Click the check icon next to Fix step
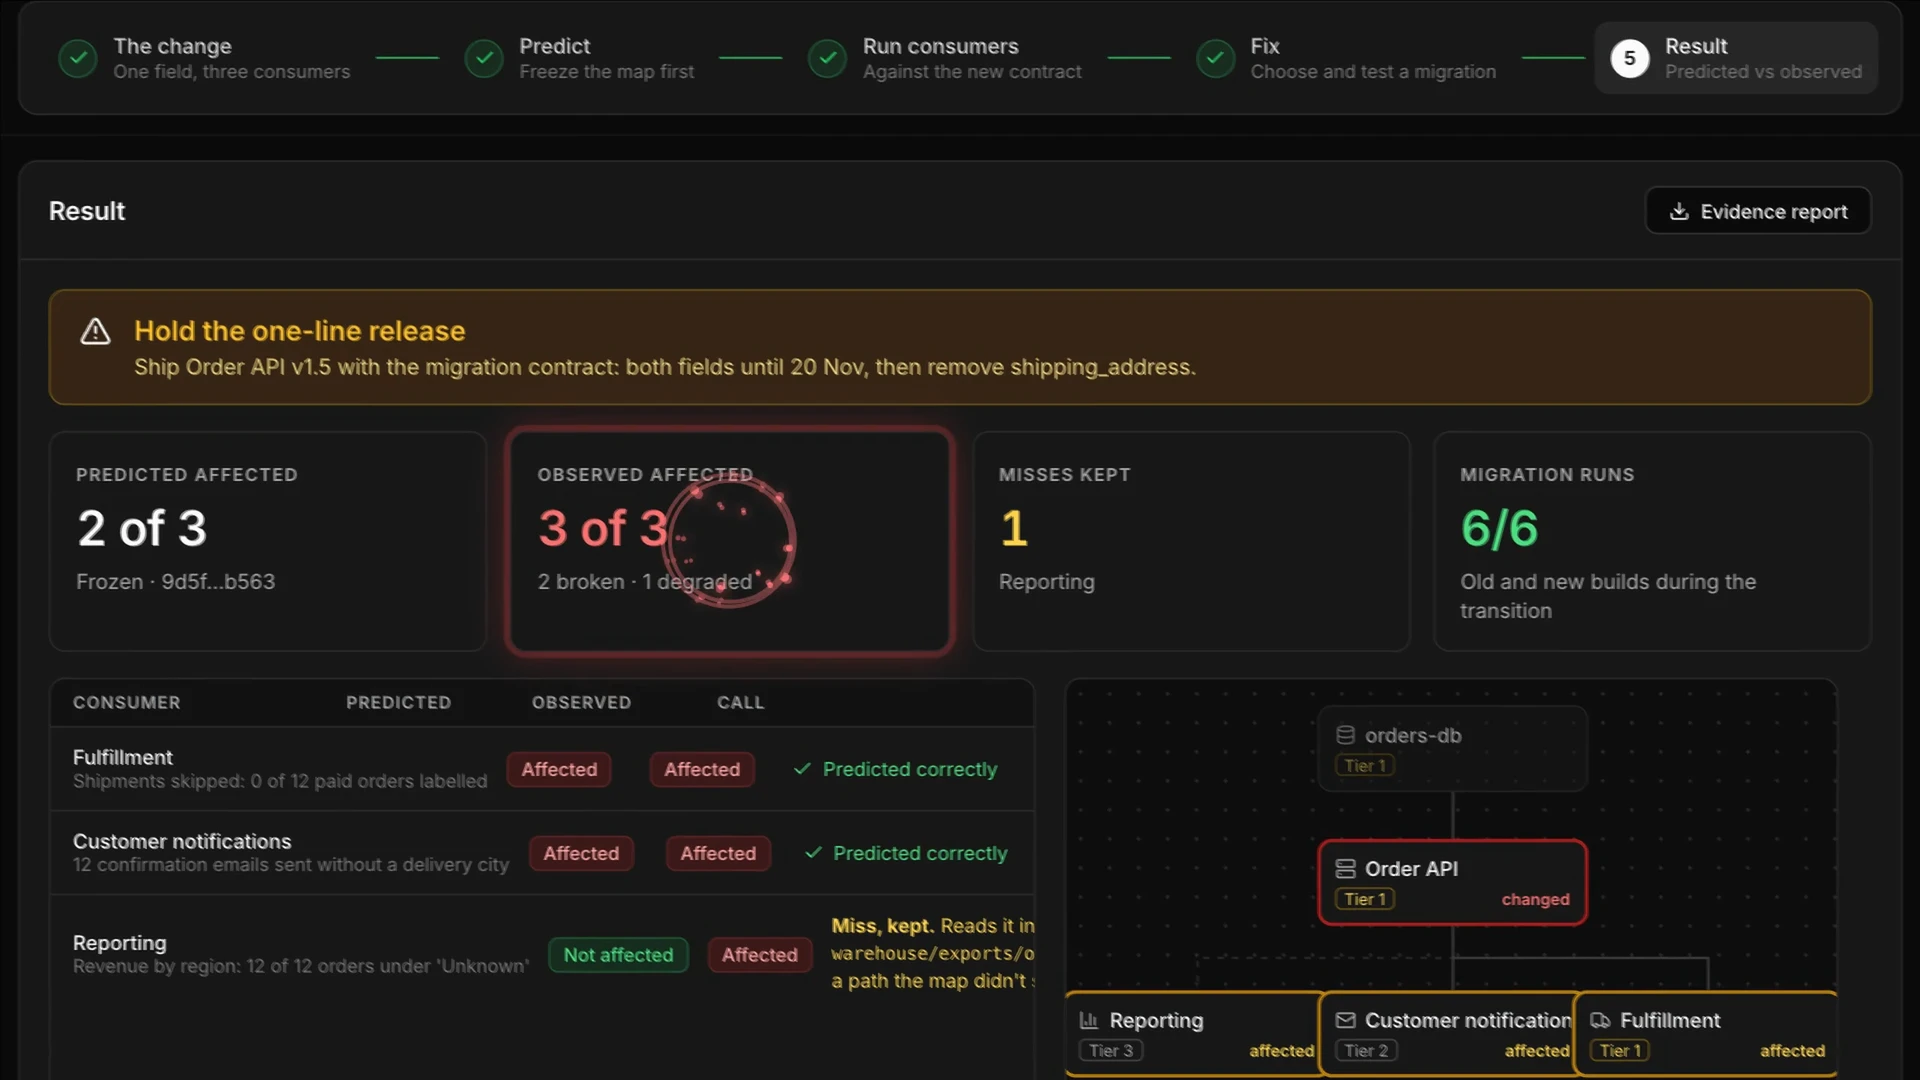The image size is (1920, 1080). (1216, 59)
